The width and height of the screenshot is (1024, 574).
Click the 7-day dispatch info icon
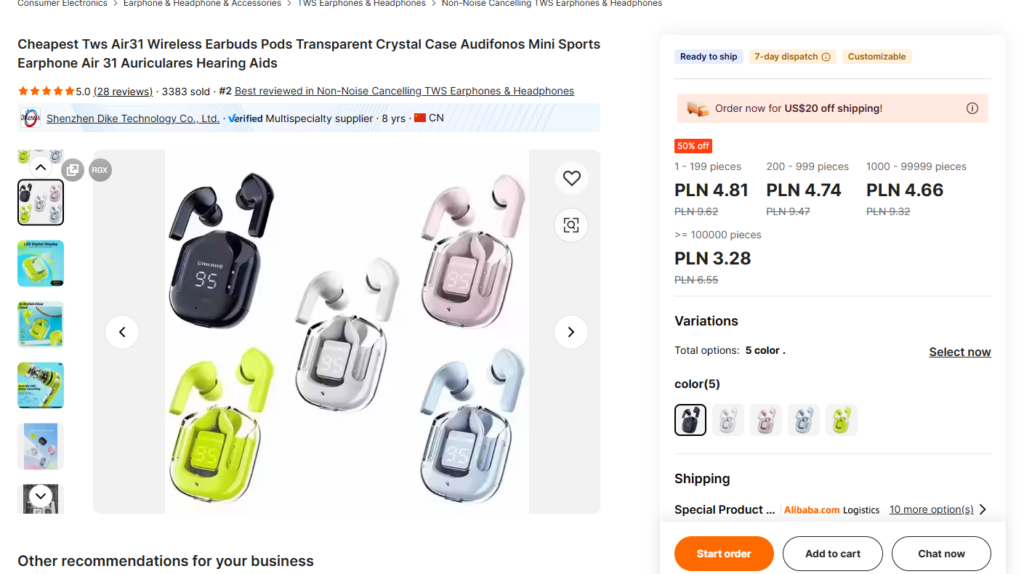(x=826, y=57)
